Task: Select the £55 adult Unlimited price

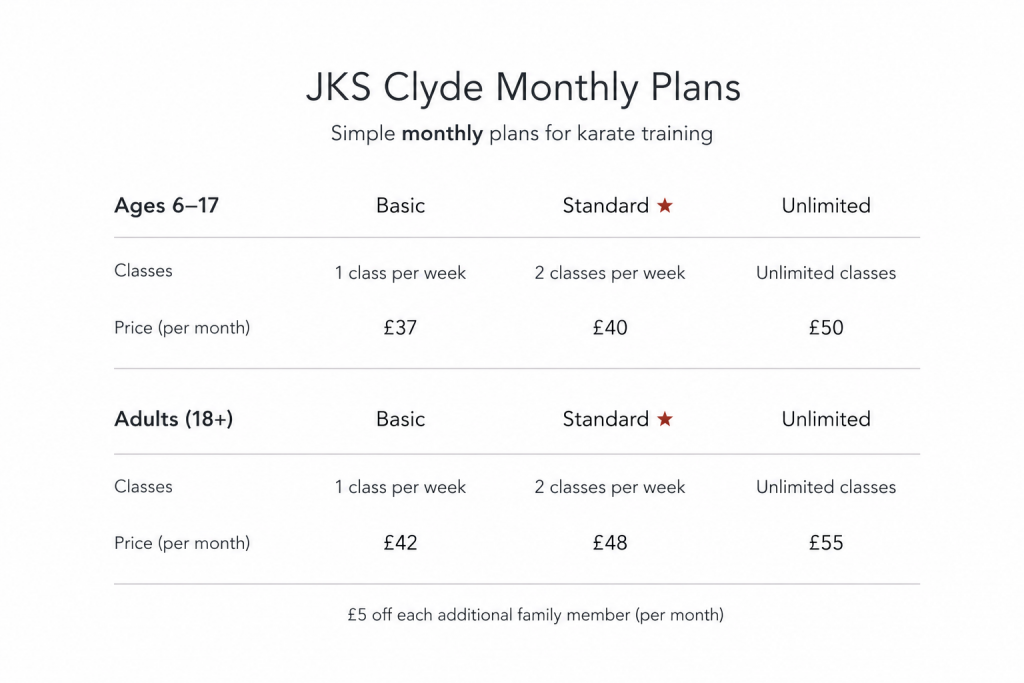Action: point(826,543)
